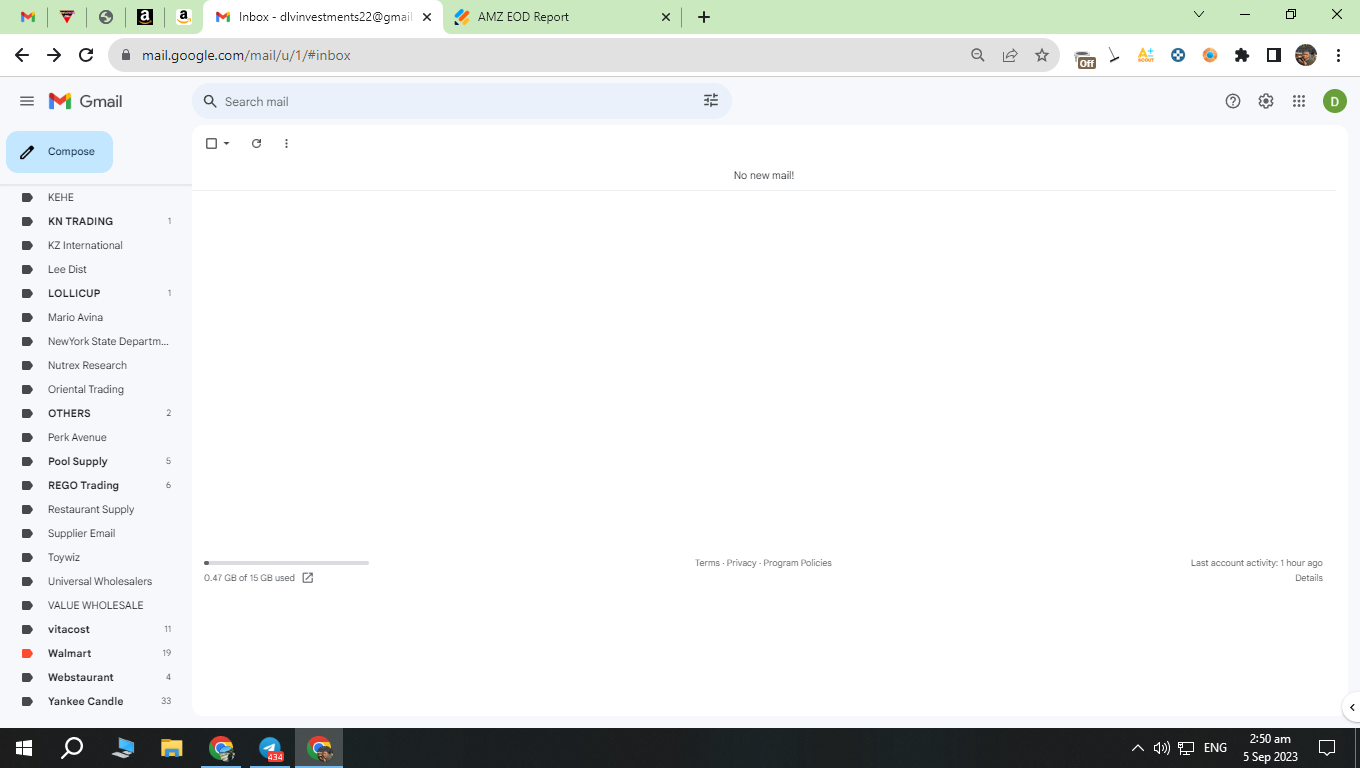The image size is (1360, 768).
Task: Switch to the first pinned Gmail tab
Action: point(28,17)
